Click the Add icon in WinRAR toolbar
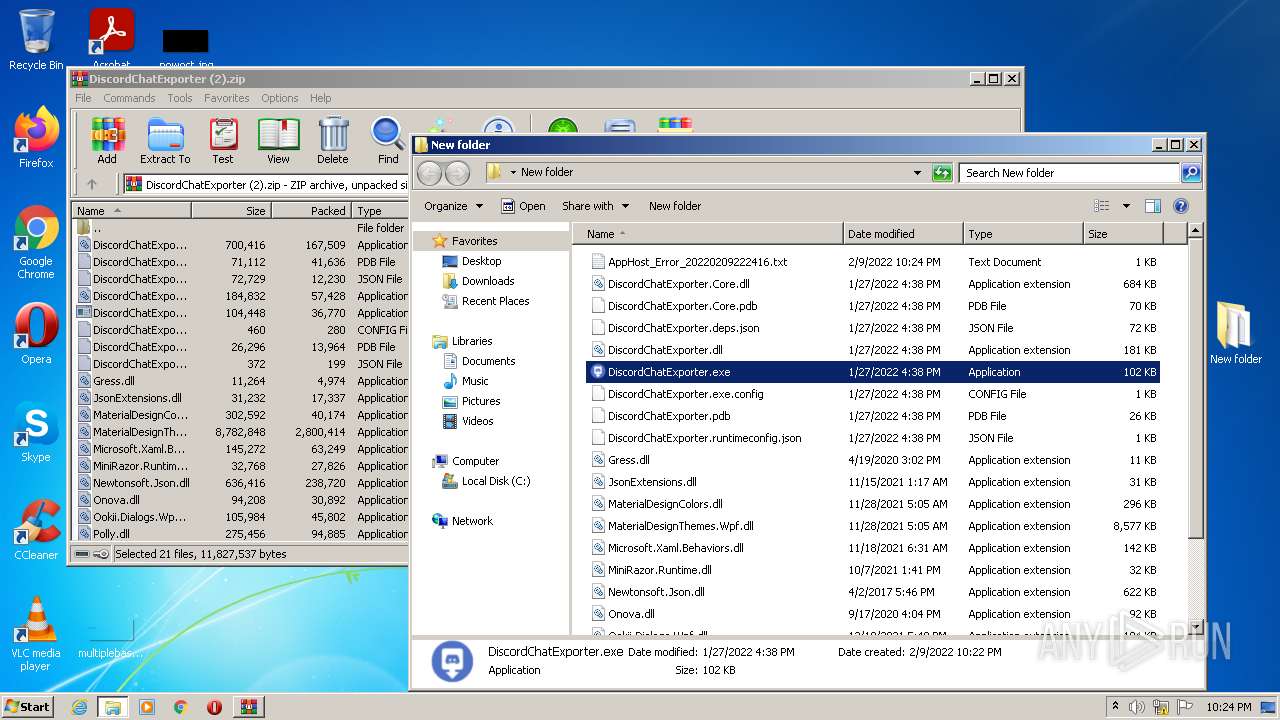The width and height of the screenshot is (1280, 720). point(107,141)
